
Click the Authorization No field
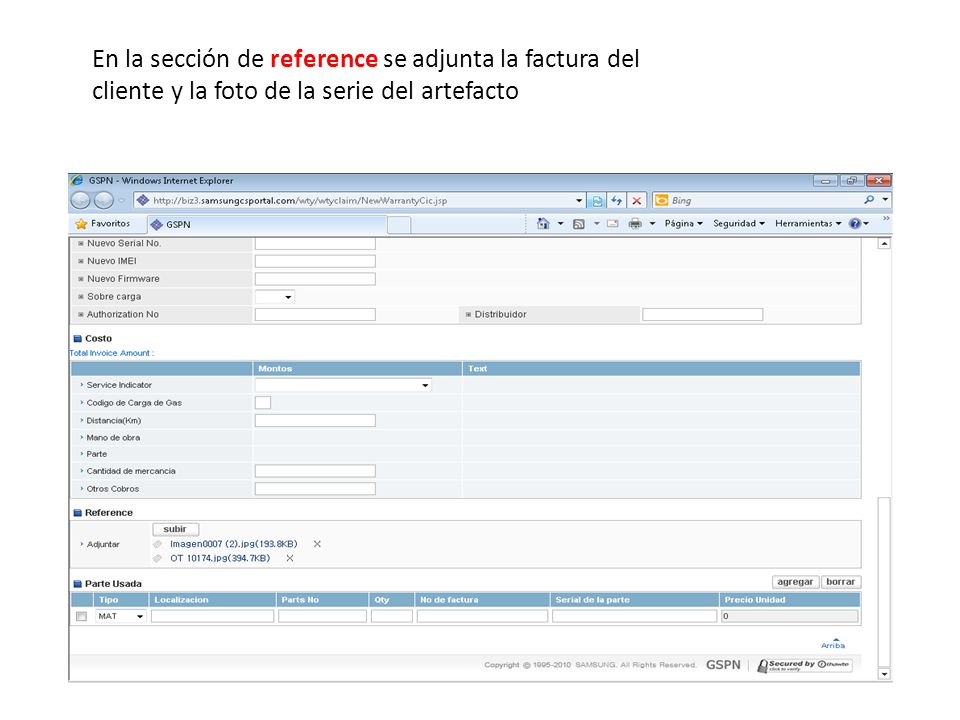point(315,315)
